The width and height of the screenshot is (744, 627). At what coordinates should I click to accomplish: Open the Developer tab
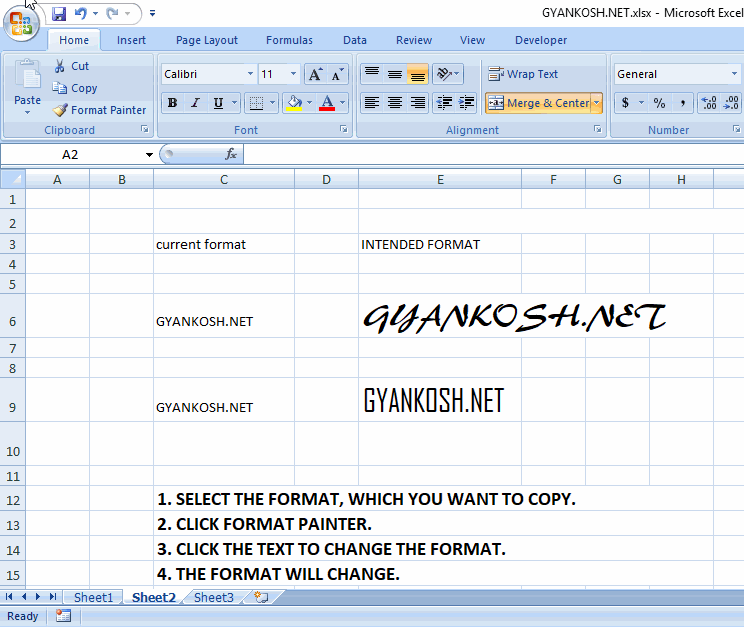click(541, 40)
